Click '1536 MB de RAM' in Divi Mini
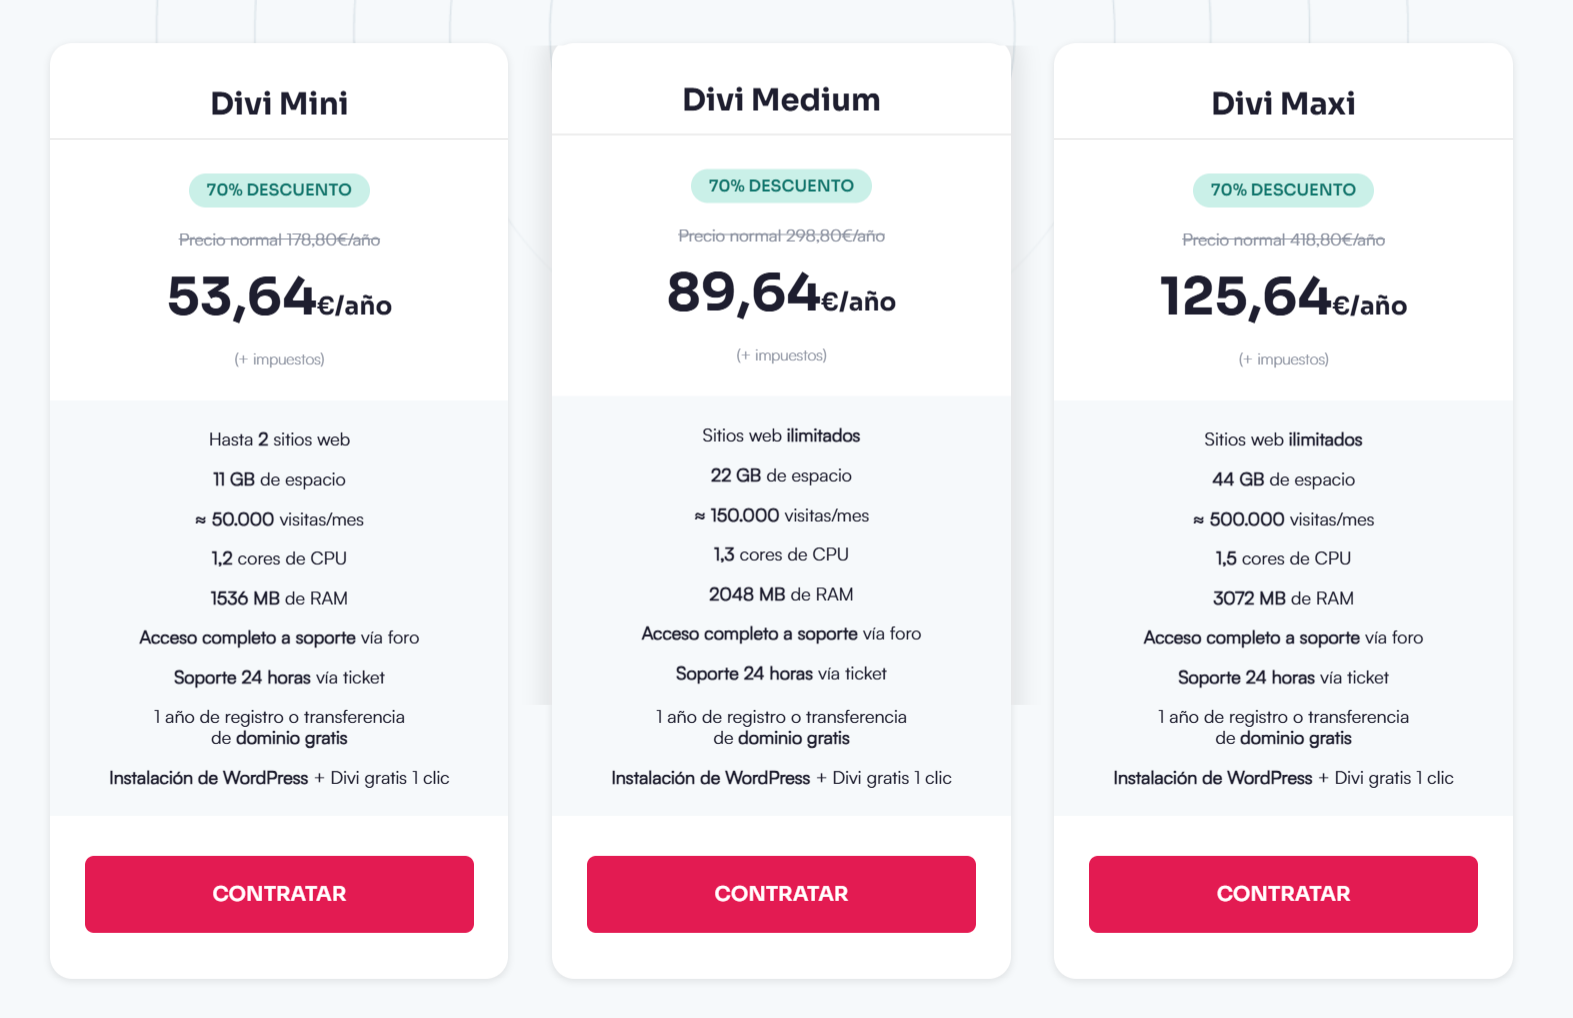Viewport: 1573px width, 1018px height. coord(279,599)
